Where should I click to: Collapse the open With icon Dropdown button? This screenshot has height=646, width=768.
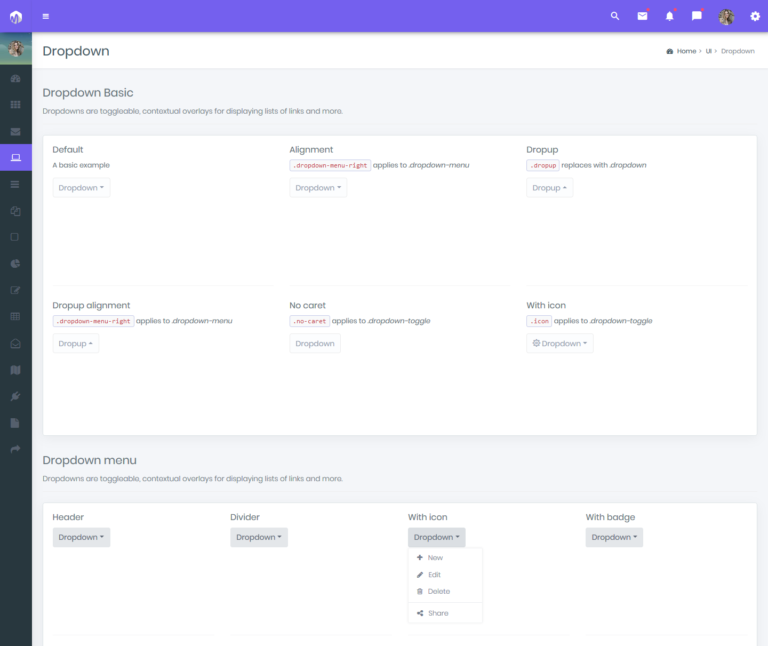pos(437,537)
